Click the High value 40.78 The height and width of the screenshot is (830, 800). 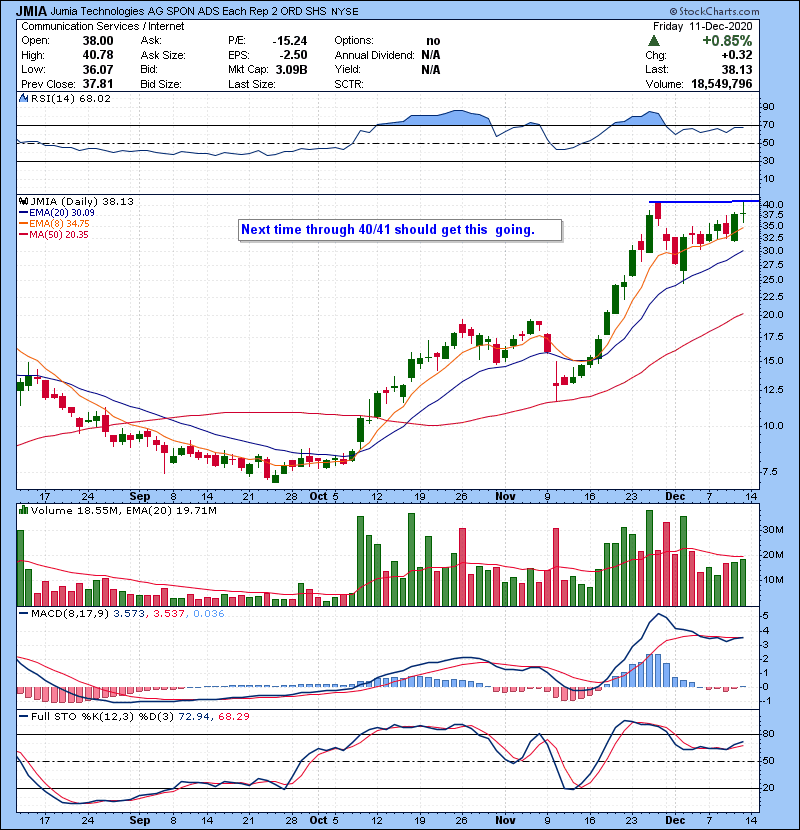point(98,55)
